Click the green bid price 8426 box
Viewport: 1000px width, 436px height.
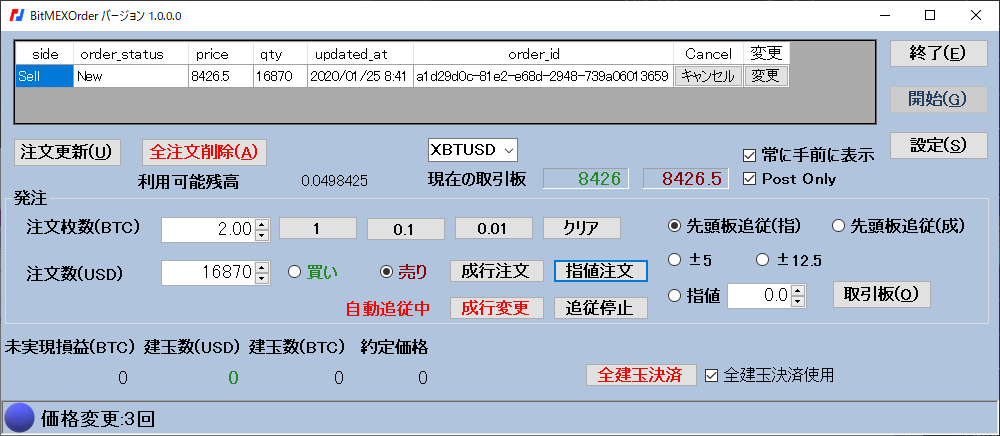click(585, 179)
